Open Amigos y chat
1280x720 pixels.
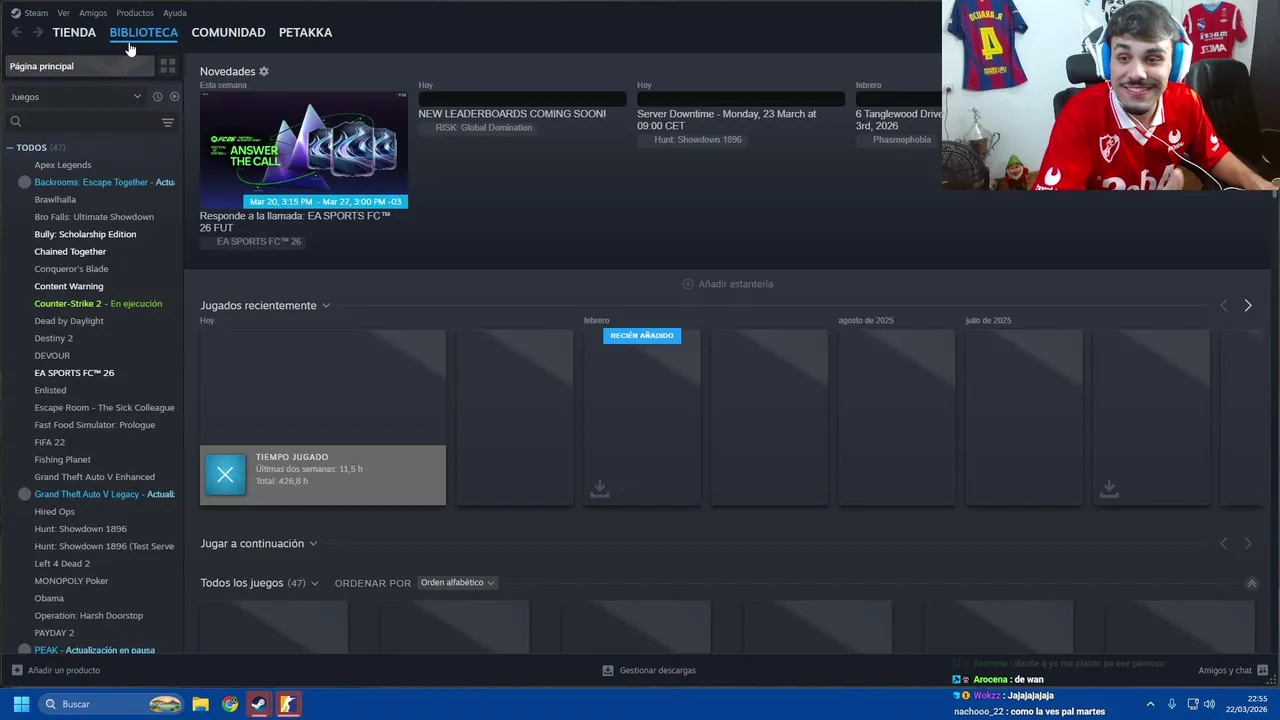tap(1233, 670)
